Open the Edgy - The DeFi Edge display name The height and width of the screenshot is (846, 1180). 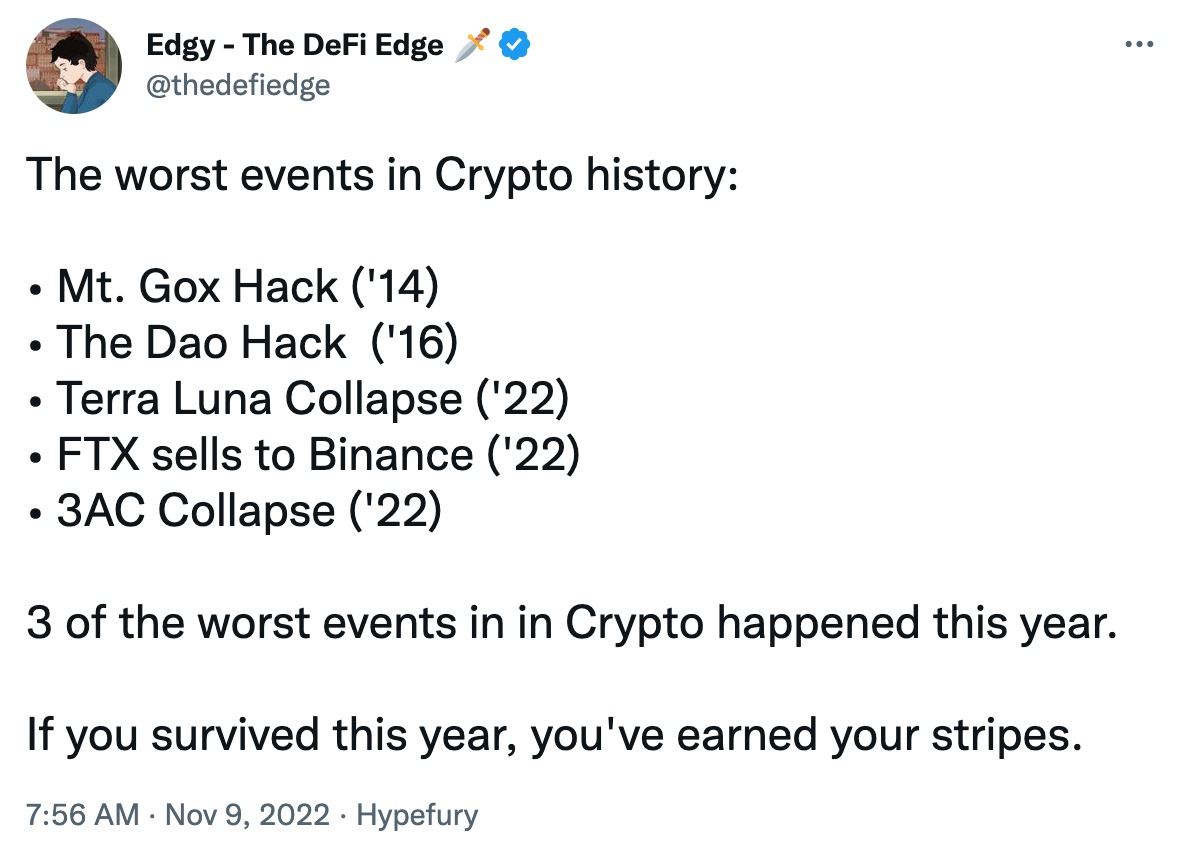point(294,45)
